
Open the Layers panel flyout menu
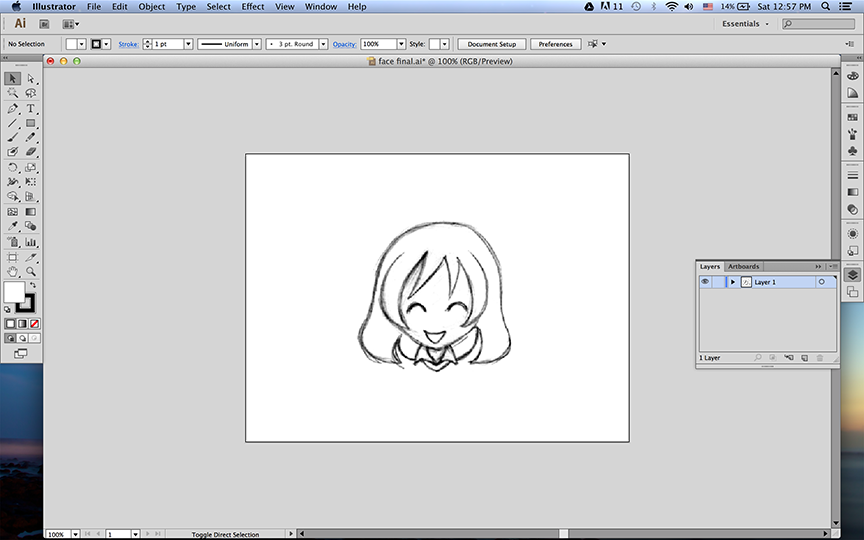click(833, 267)
